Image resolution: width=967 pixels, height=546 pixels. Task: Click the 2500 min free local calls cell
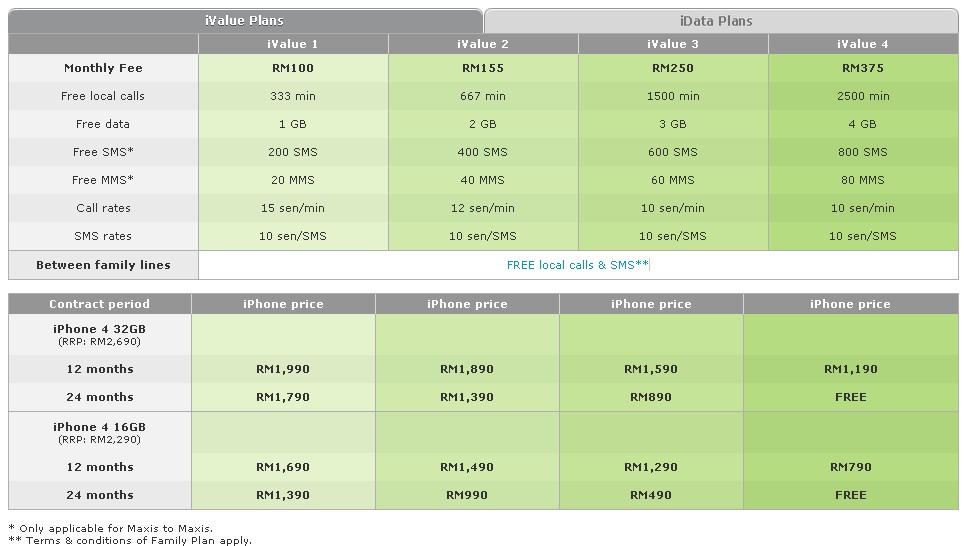coord(862,96)
